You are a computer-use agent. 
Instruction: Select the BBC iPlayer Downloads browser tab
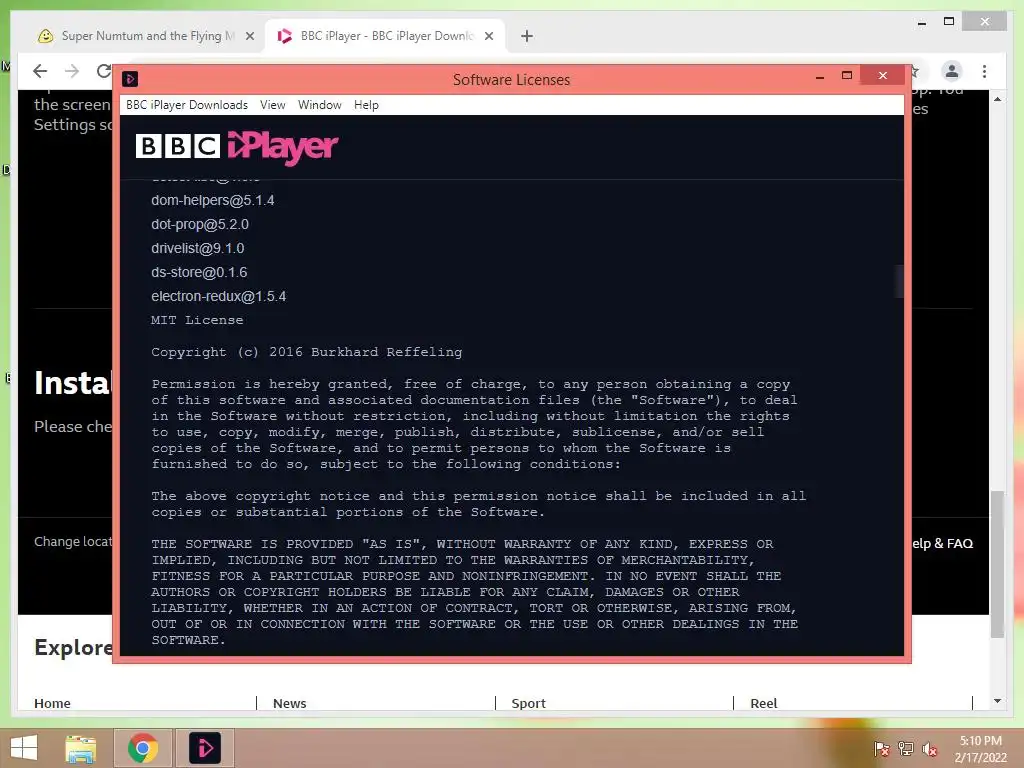[387, 36]
